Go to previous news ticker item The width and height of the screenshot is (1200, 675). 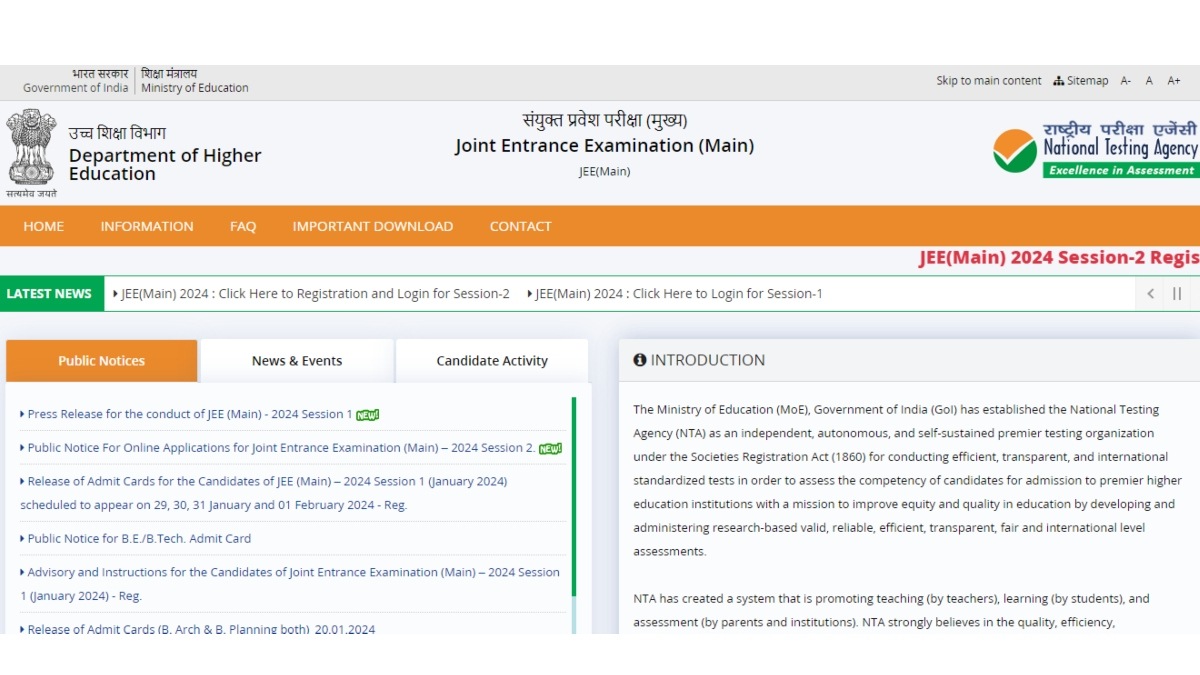pyautogui.click(x=1151, y=294)
